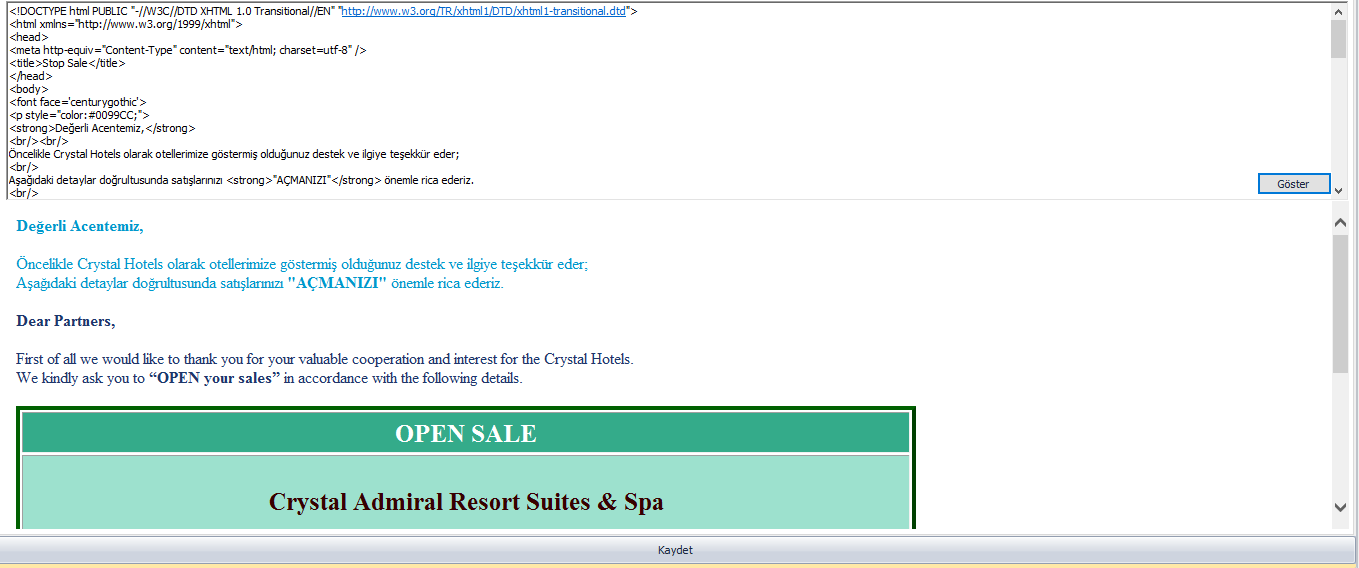Click the "OPEN your sales" bold phrase
The image size is (1359, 568).
pyautogui.click(x=214, y=378)
